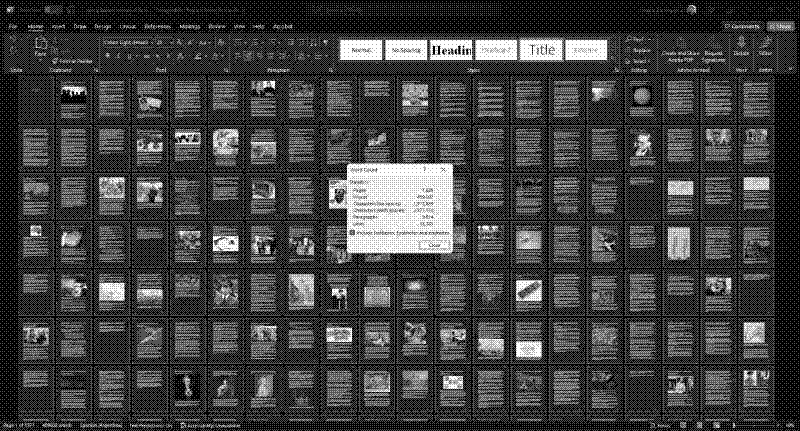Toggle Show paragraph marks icon
800x431 pixels.
coord(325,43)
